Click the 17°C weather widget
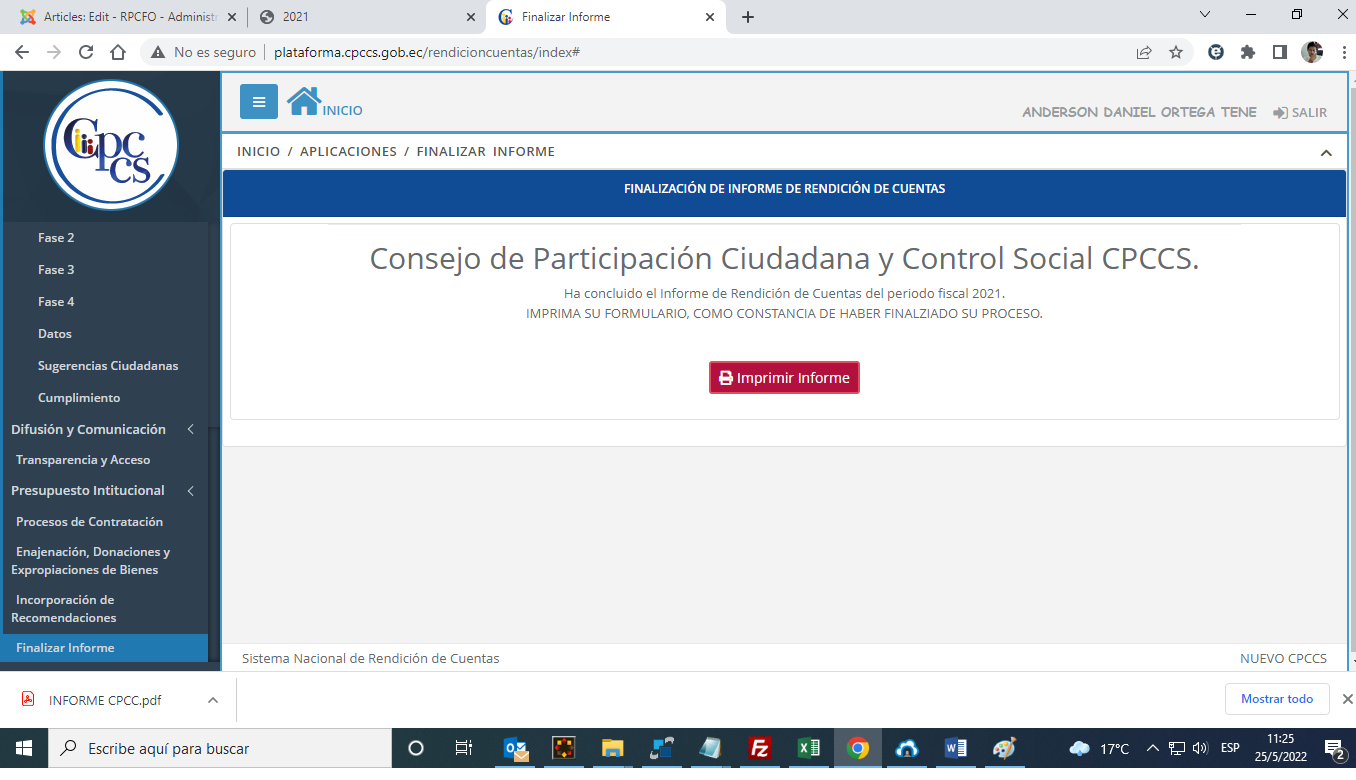1356x780 pixels. (1100, 748)
